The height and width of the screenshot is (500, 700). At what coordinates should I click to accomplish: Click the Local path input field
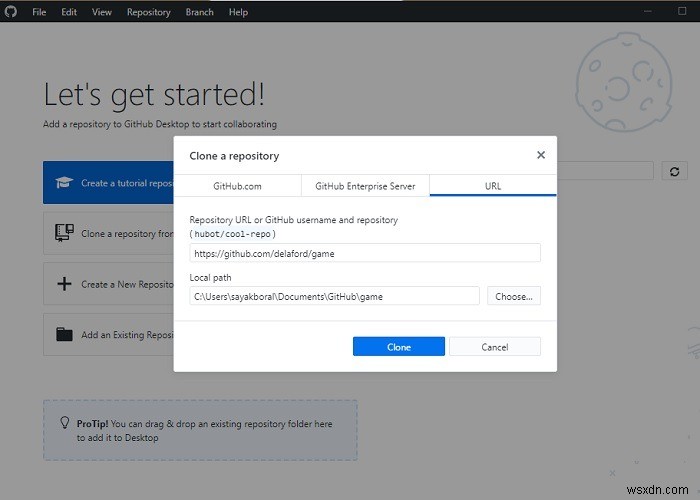pyautogui.click(x=334, y=296)
